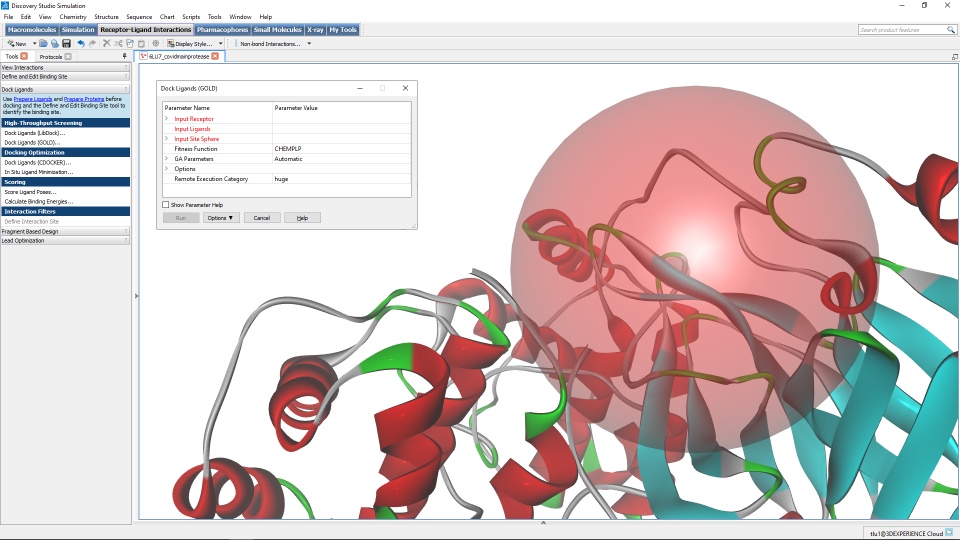Click the Paste clipboard icon in toolbar
Image resolution: width=960 pixels, height=540 pixels.
(x=141, y=43)
